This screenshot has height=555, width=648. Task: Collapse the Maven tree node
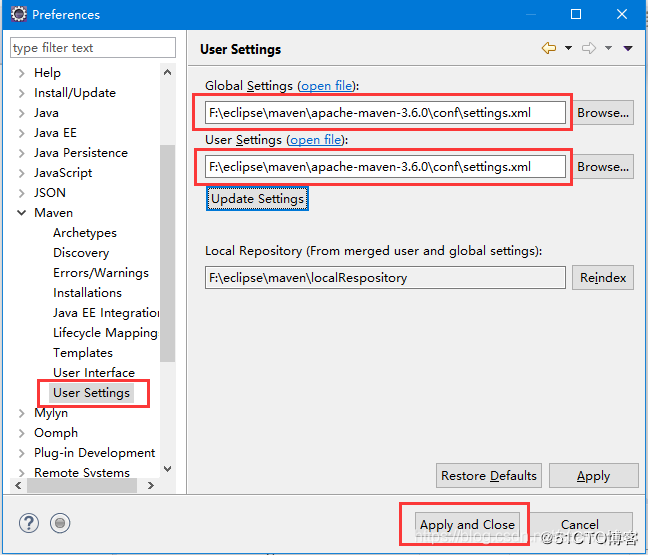coord(21,213)
